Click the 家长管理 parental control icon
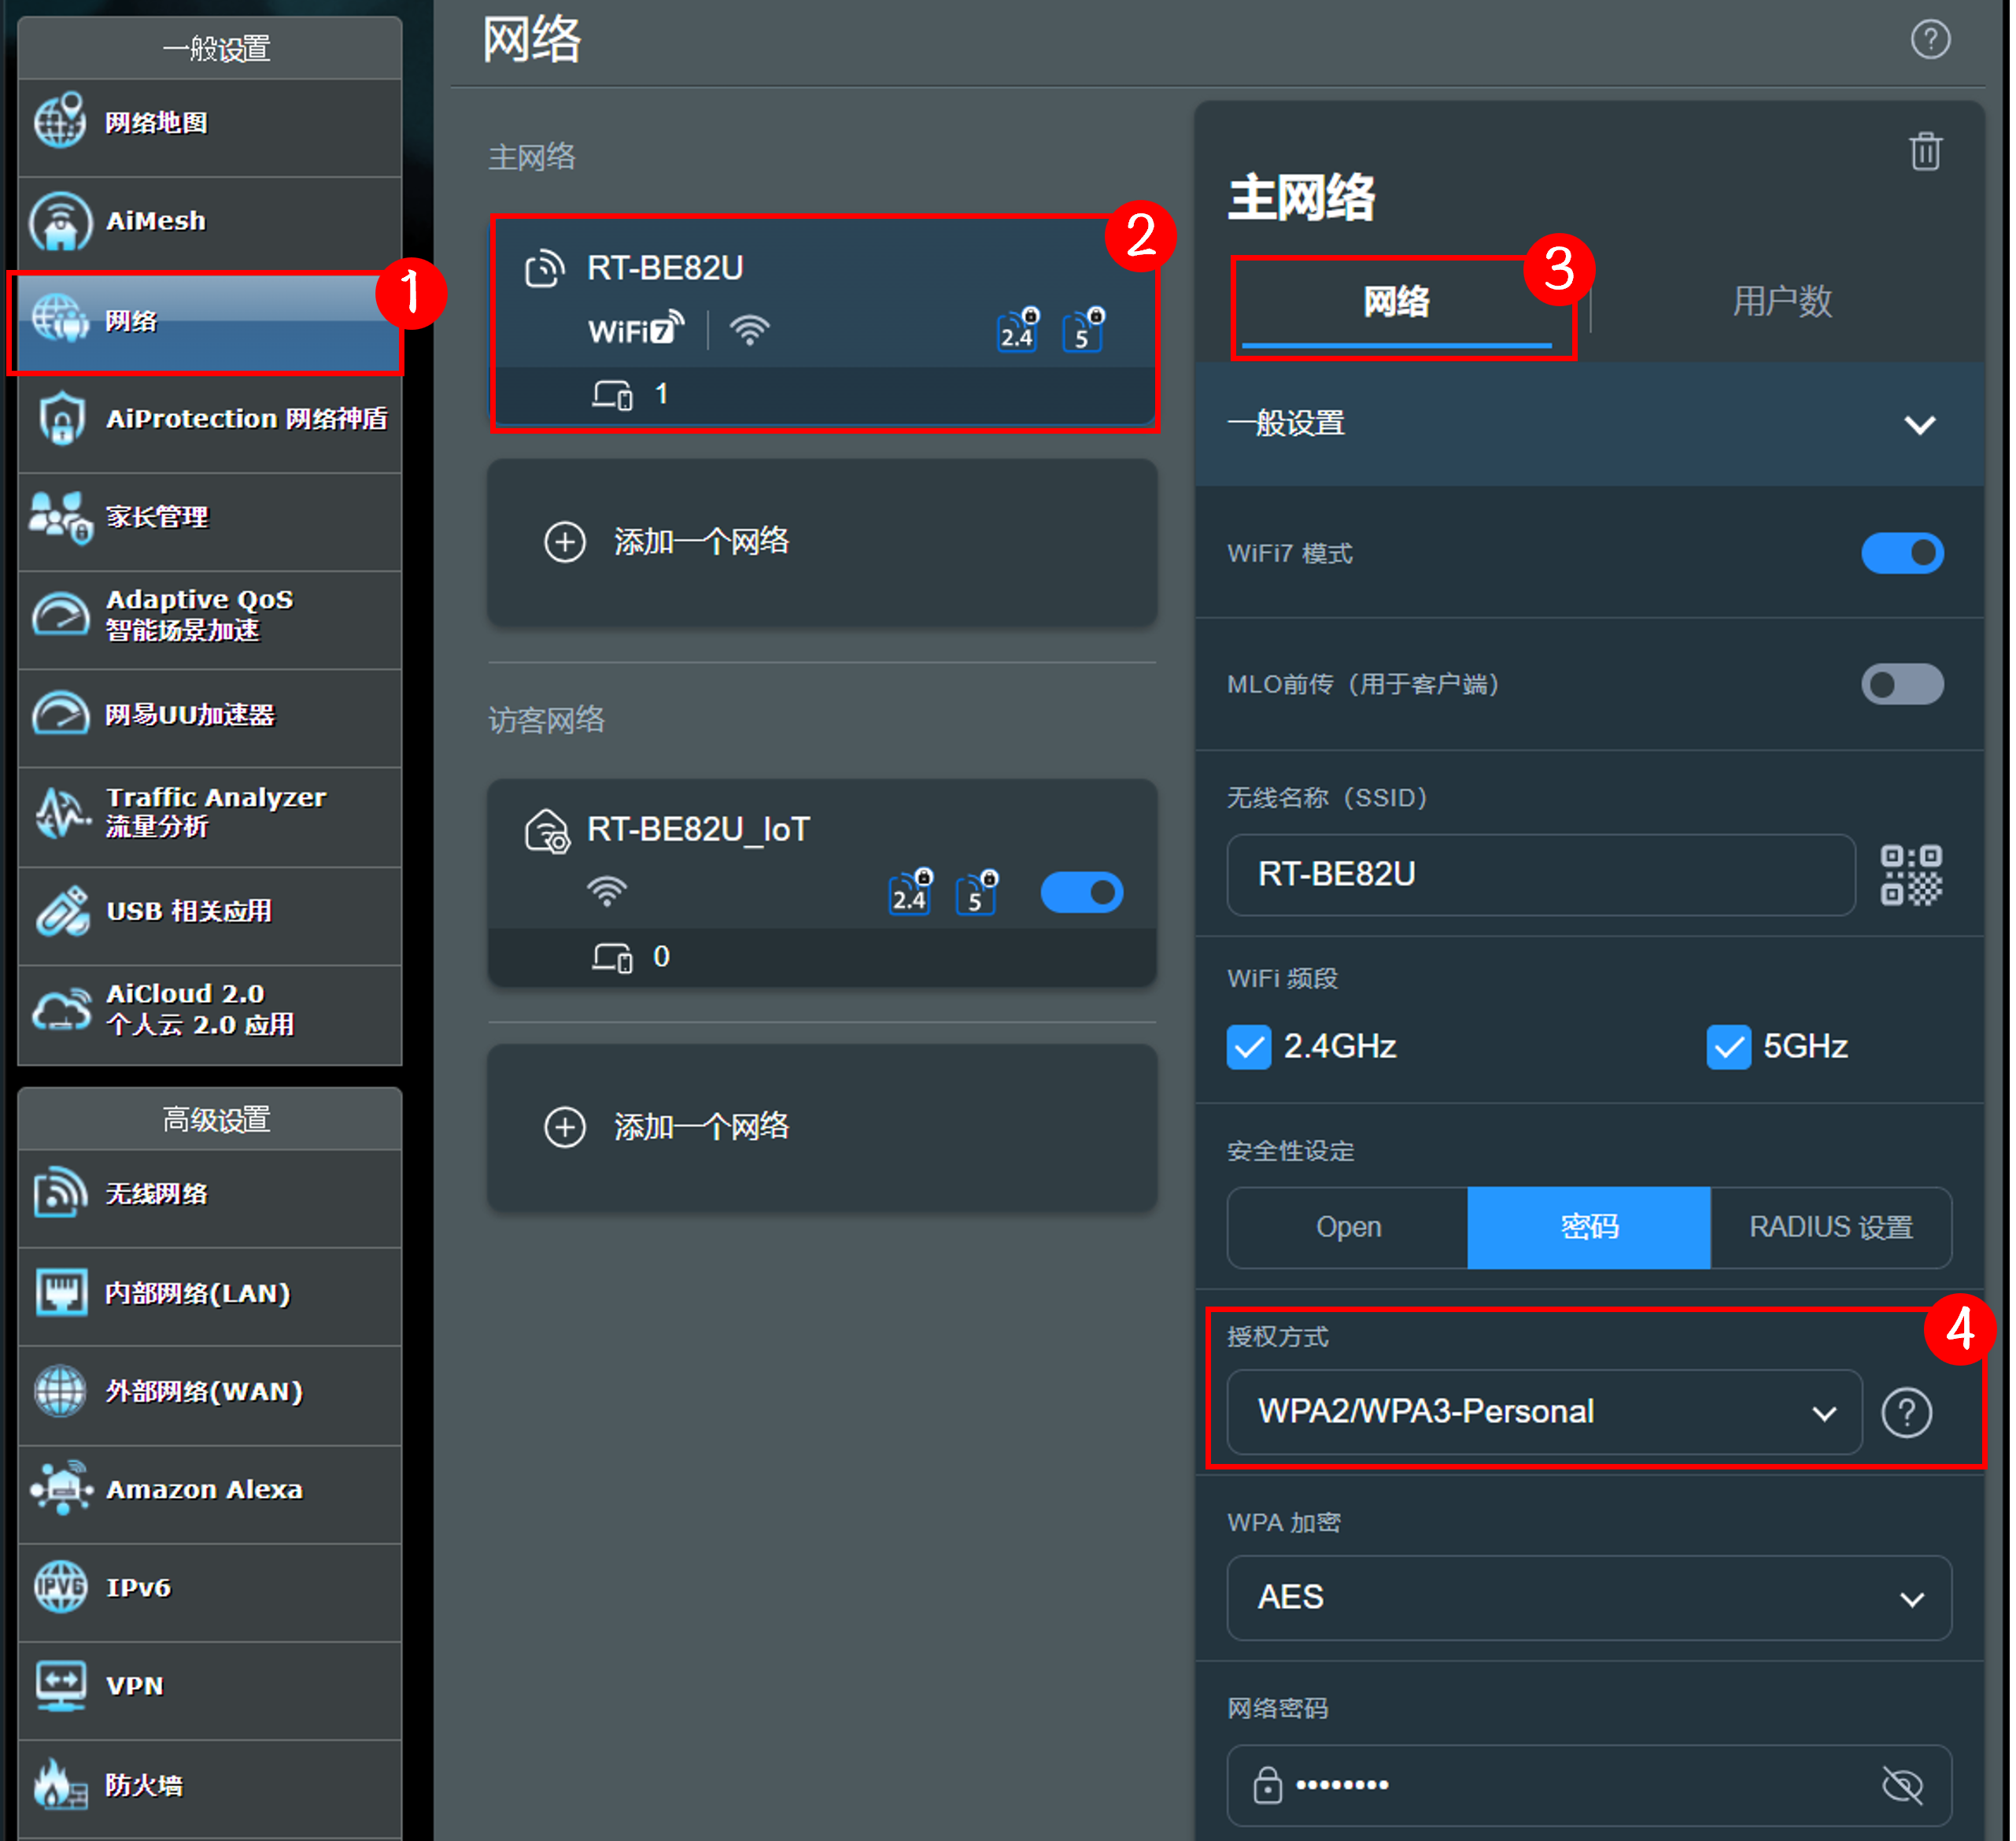Viewport: 2016px width, 1841px height. (x=61, y=517)
